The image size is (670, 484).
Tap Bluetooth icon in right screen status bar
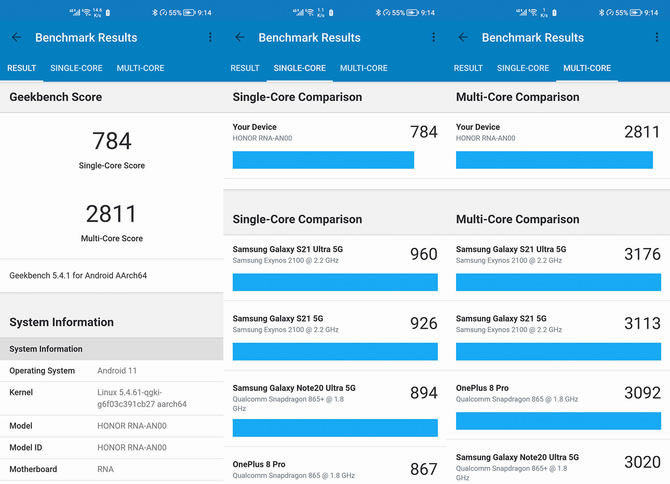pyautogui.click(x=601, y=13)
